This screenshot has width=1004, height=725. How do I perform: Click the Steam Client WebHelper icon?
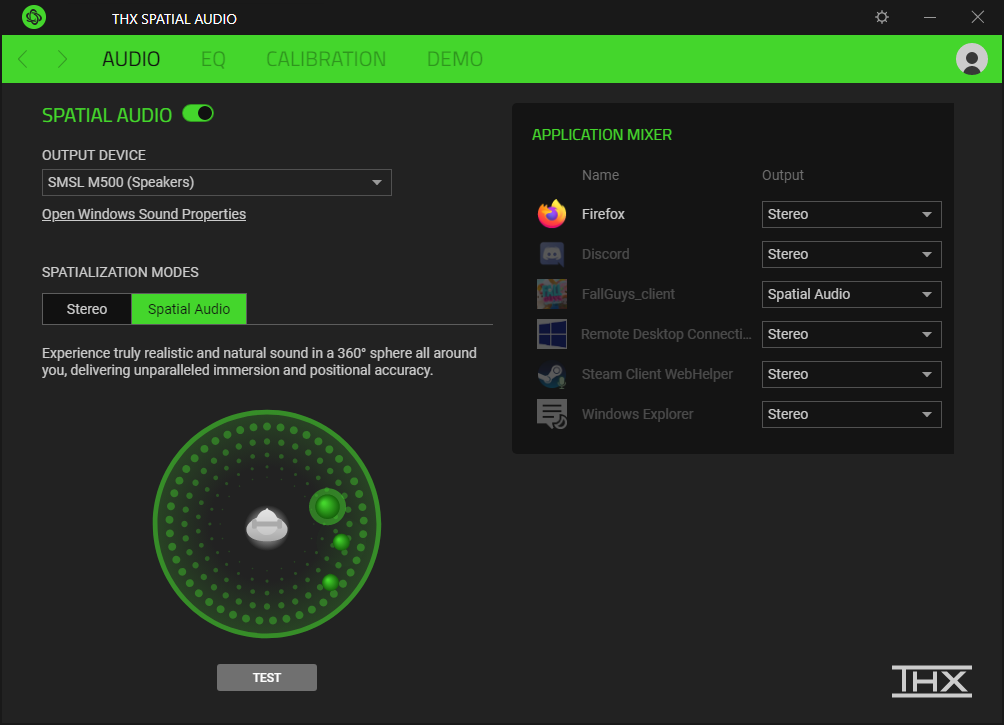552,375
